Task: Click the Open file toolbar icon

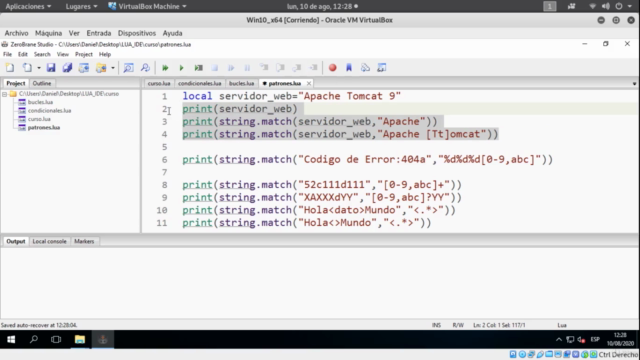Action: click(x=27, y=68)
